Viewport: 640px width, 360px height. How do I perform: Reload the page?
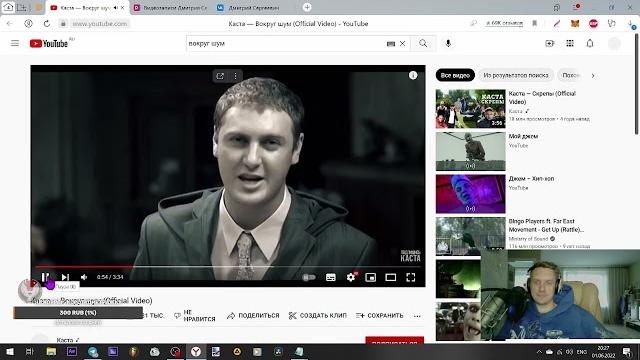pos(47,24)
